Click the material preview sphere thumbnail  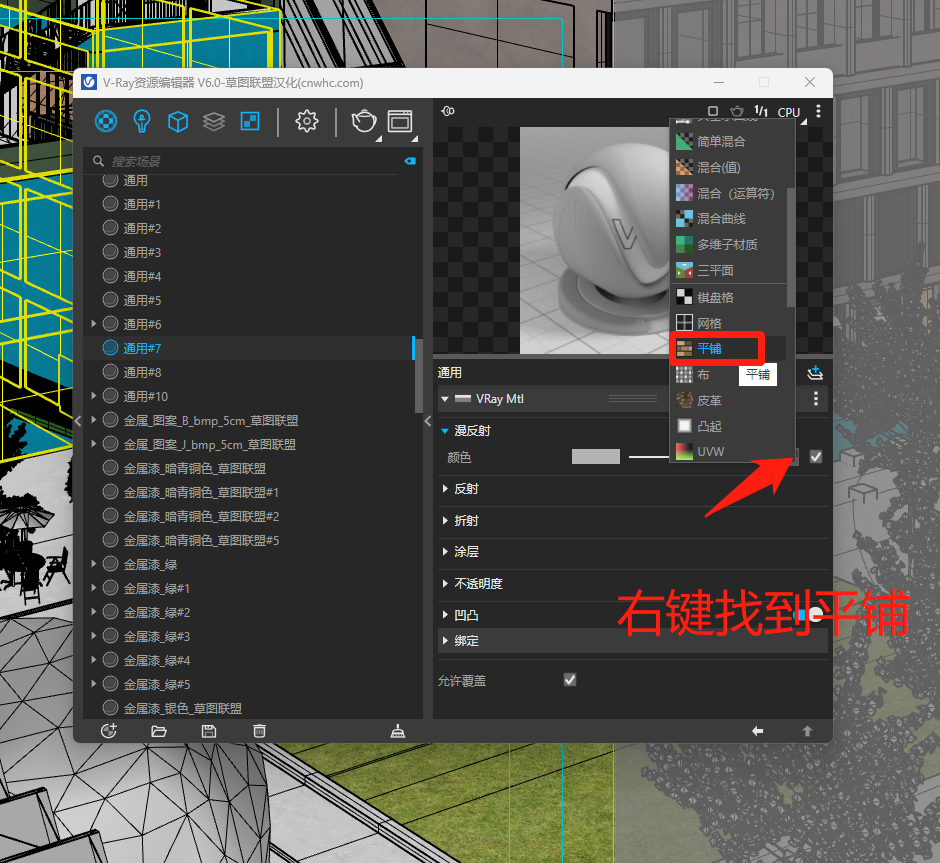[594, 240]
